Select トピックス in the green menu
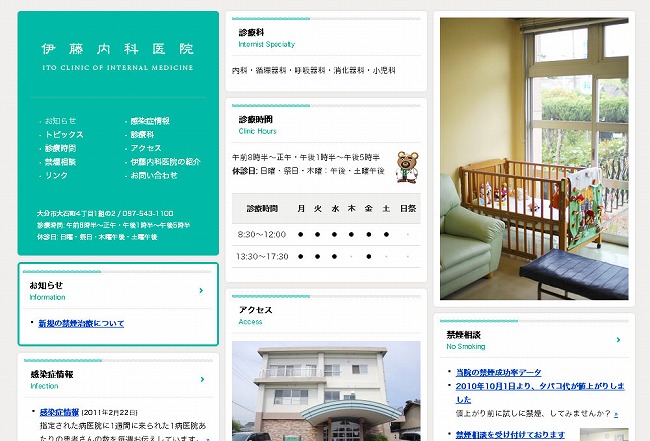Viewport: 650px width, 441px height. point(64,135)
